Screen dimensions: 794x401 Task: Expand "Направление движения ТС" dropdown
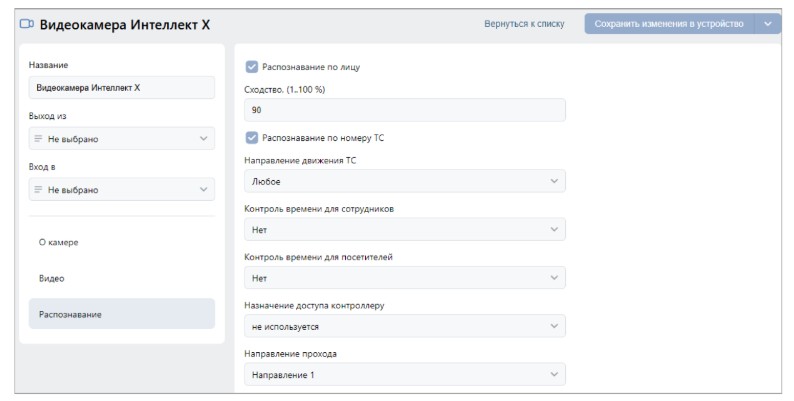[404, 181]
